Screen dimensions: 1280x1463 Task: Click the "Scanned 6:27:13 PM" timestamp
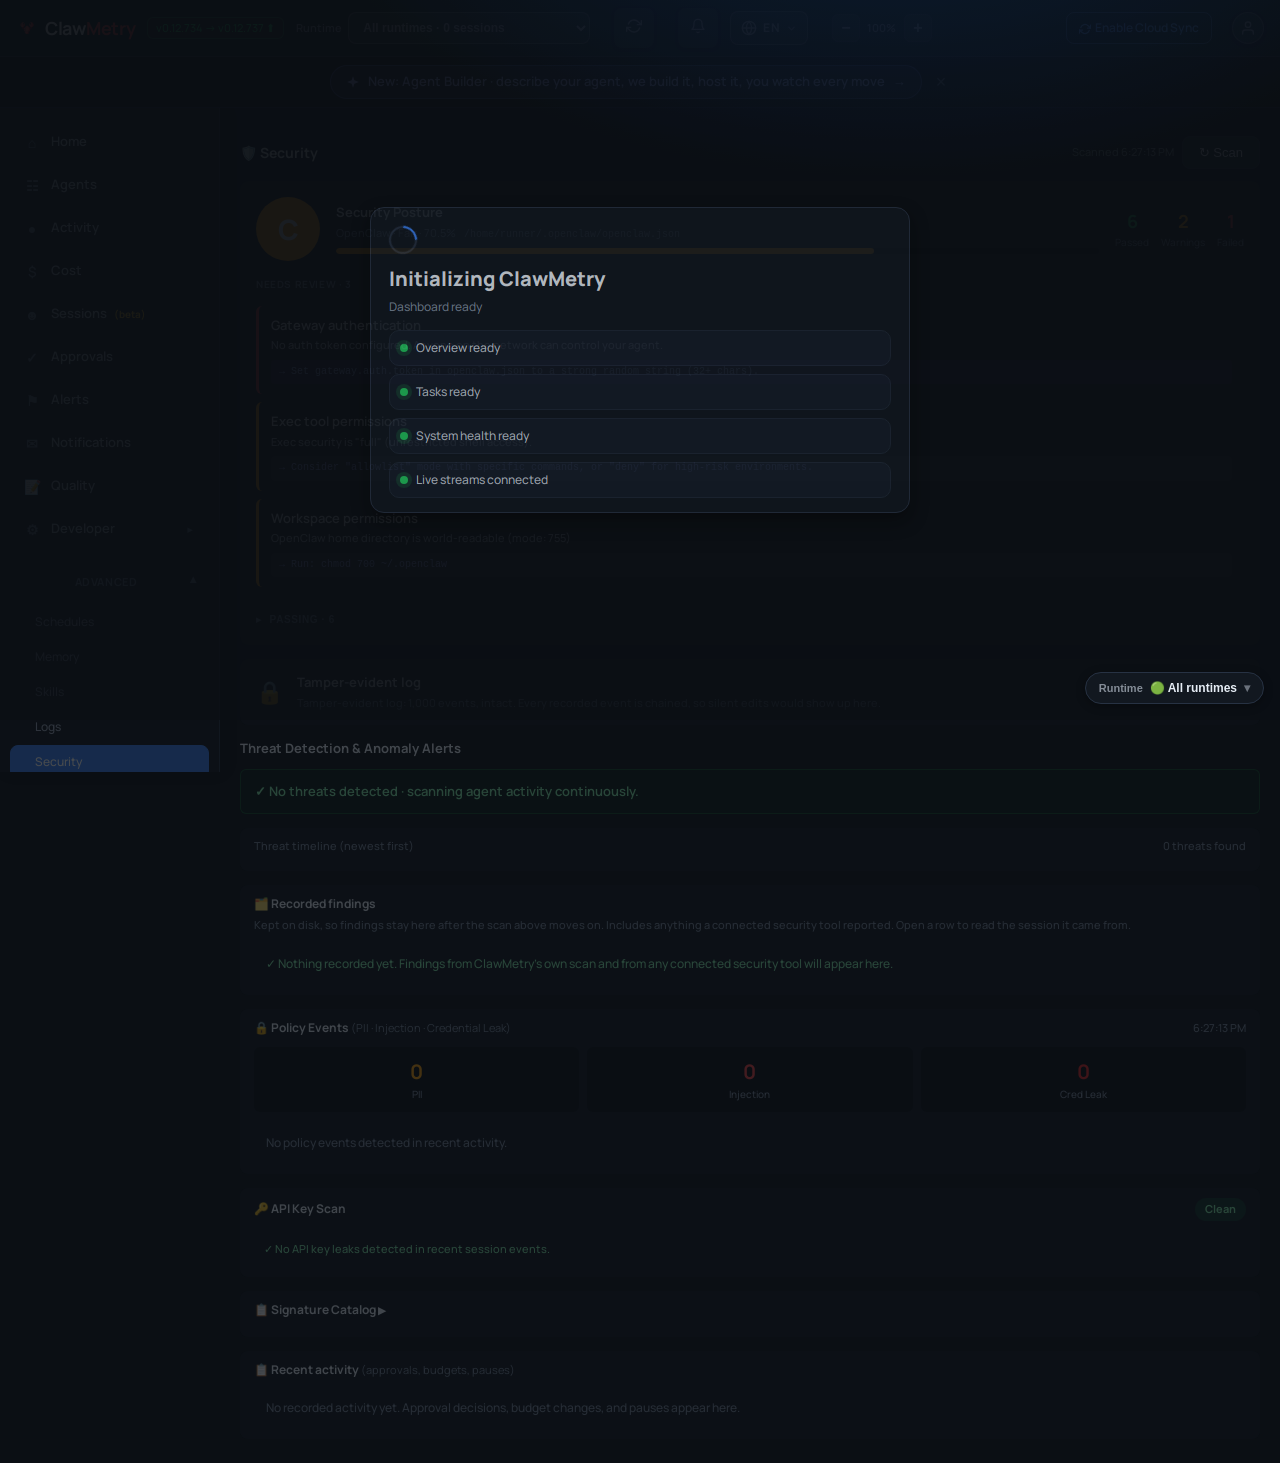click(1122, 153)
